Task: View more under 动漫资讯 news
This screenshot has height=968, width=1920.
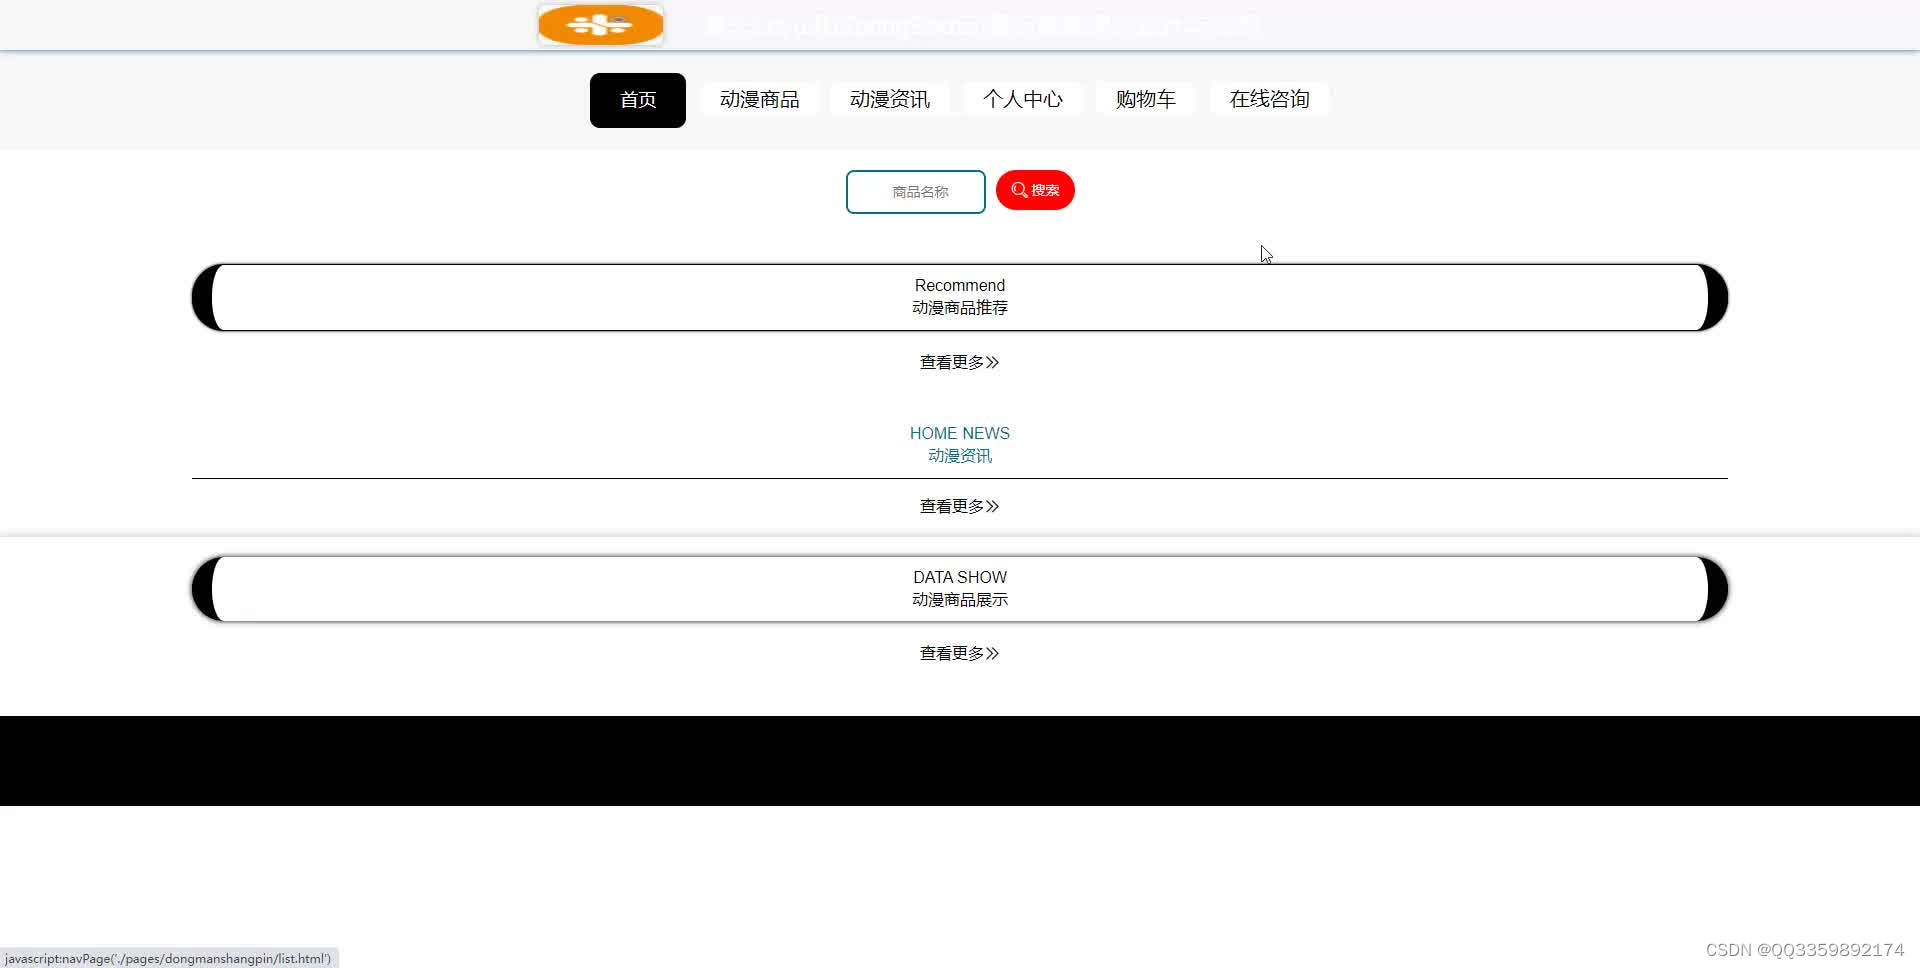Action: [x=960, y=506]
